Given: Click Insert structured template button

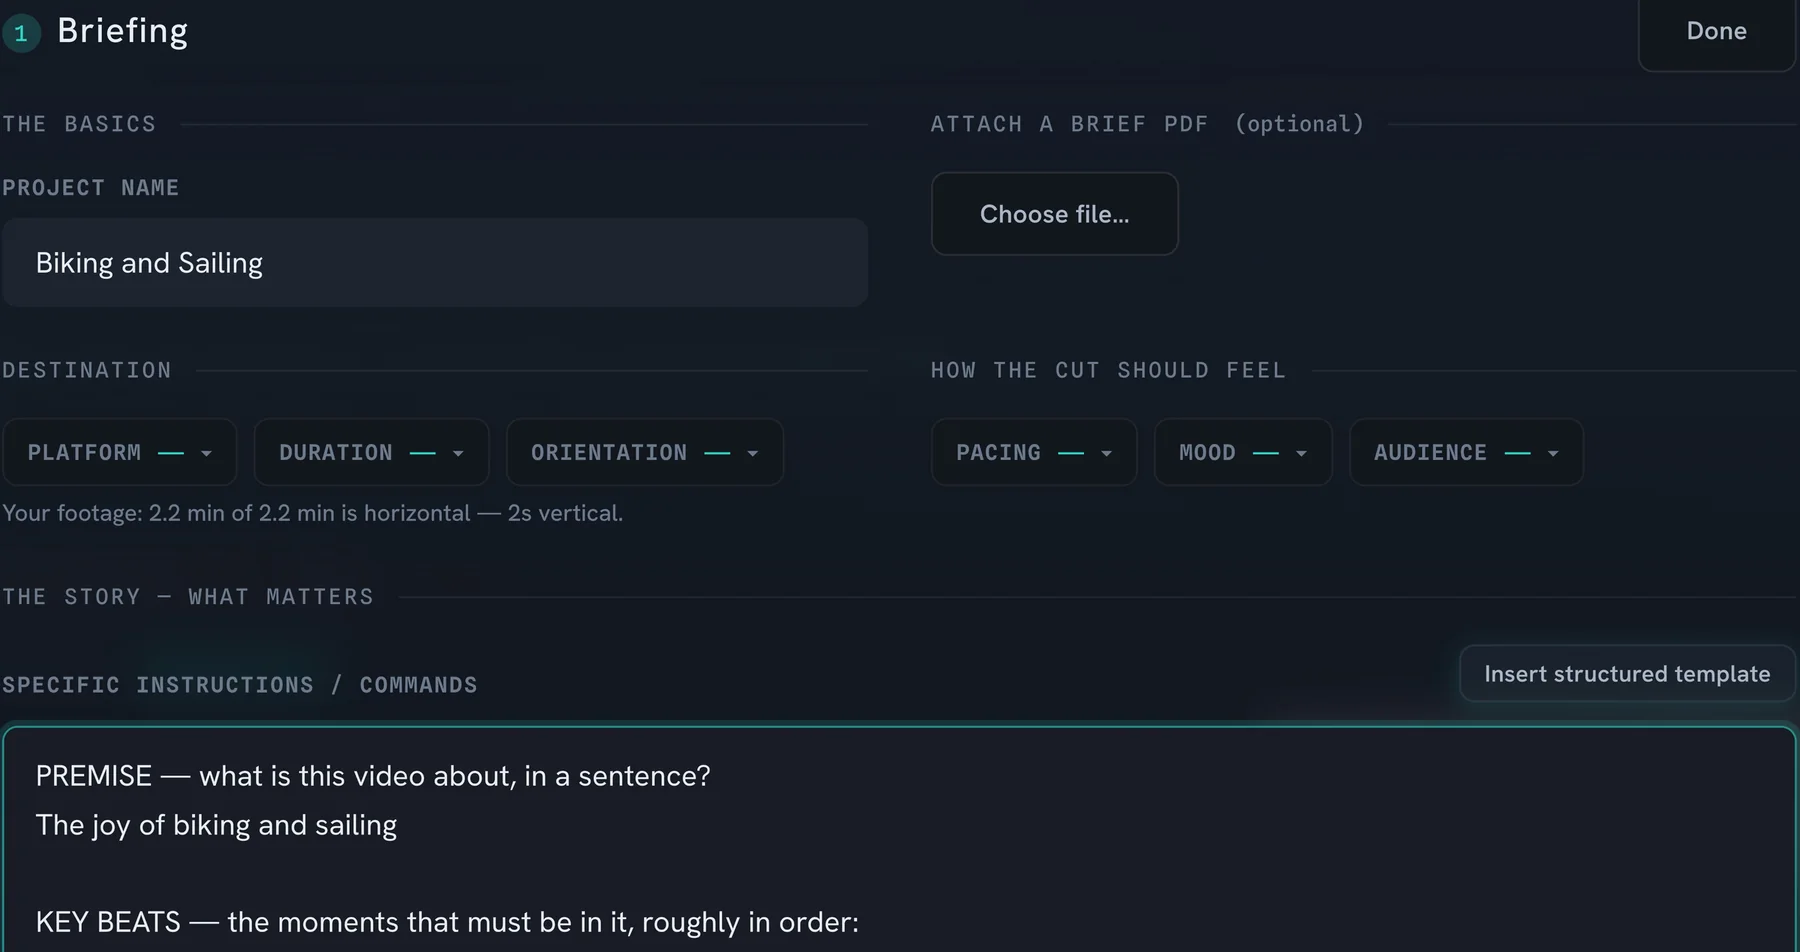Looking at the screenshot, I should [1627, 674].
